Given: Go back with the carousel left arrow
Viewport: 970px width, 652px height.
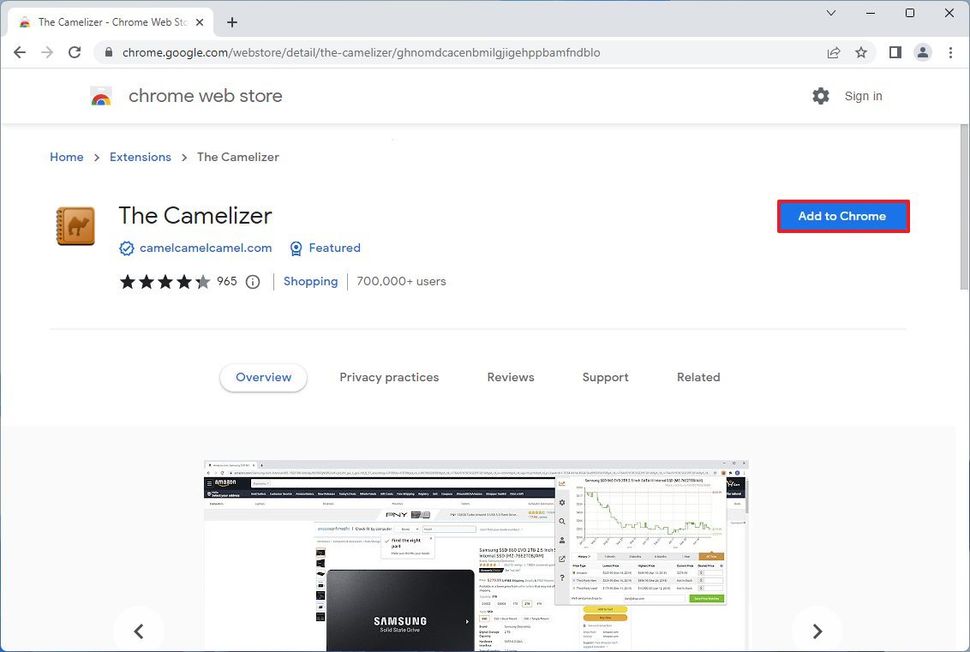Looking at the screenshot, I should pyautogui.click(x=138, y=630).
